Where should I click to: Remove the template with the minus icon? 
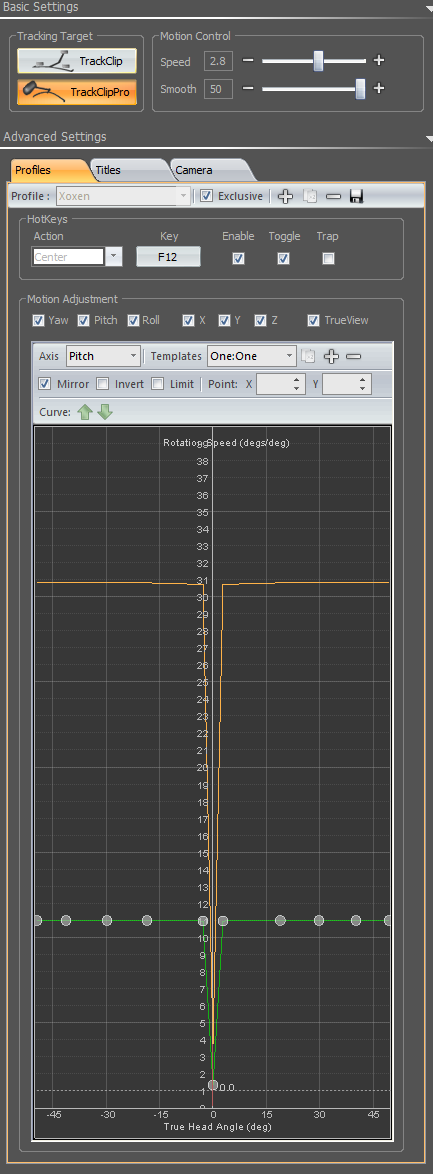[354, 356]
